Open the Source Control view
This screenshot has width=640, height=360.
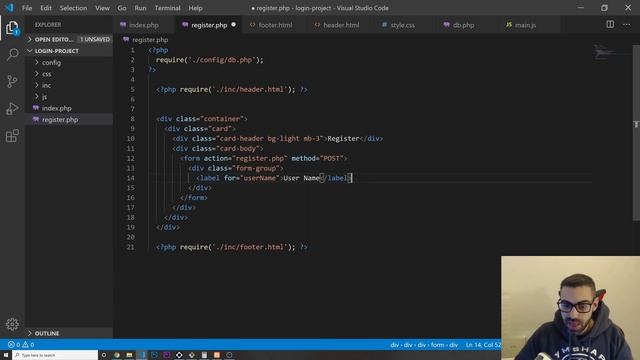click(12, 81)
